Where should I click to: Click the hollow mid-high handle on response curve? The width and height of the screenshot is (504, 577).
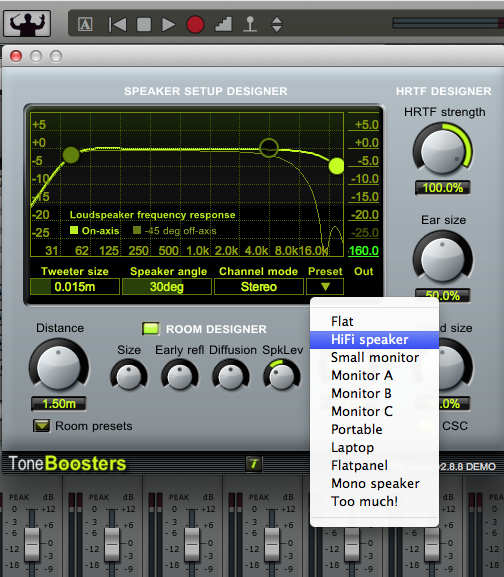269,148
